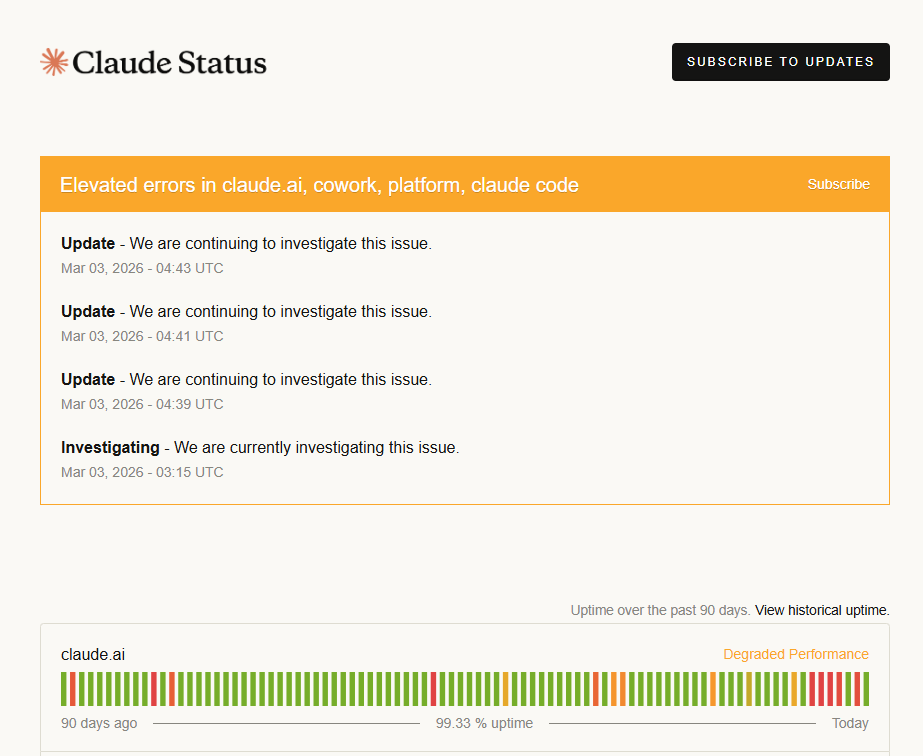
Task: Click the 99.33 % uptime text
Action: [x=484, y=723]
